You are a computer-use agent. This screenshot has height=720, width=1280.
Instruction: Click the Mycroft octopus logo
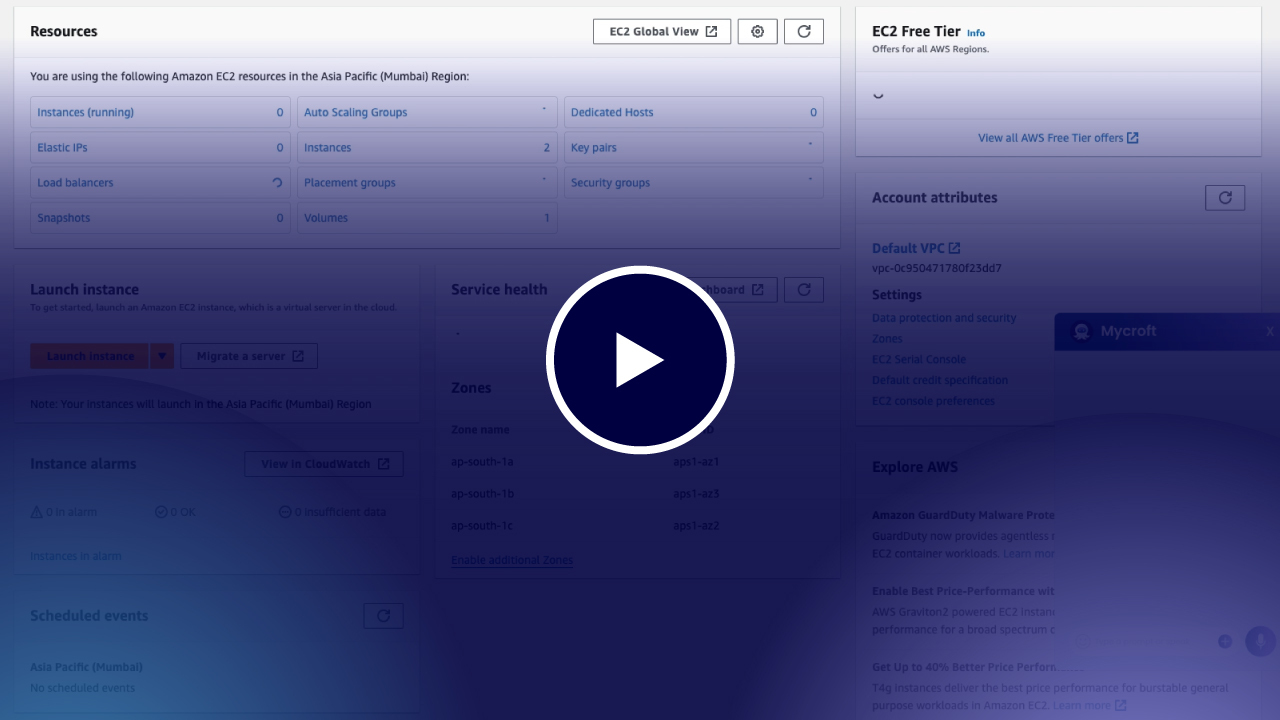[x=1081, y=331]
